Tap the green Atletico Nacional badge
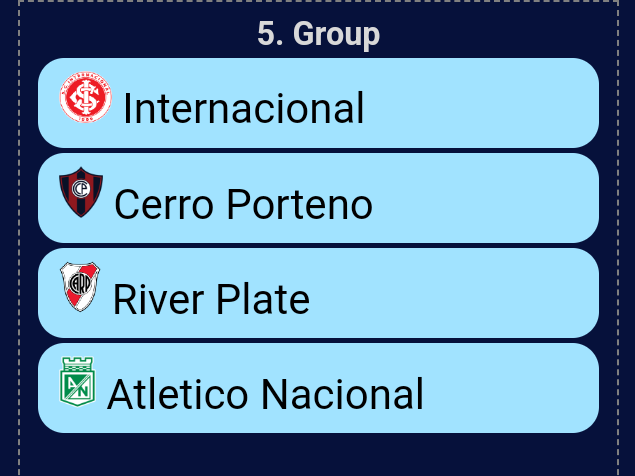 (x=77, y=382)
